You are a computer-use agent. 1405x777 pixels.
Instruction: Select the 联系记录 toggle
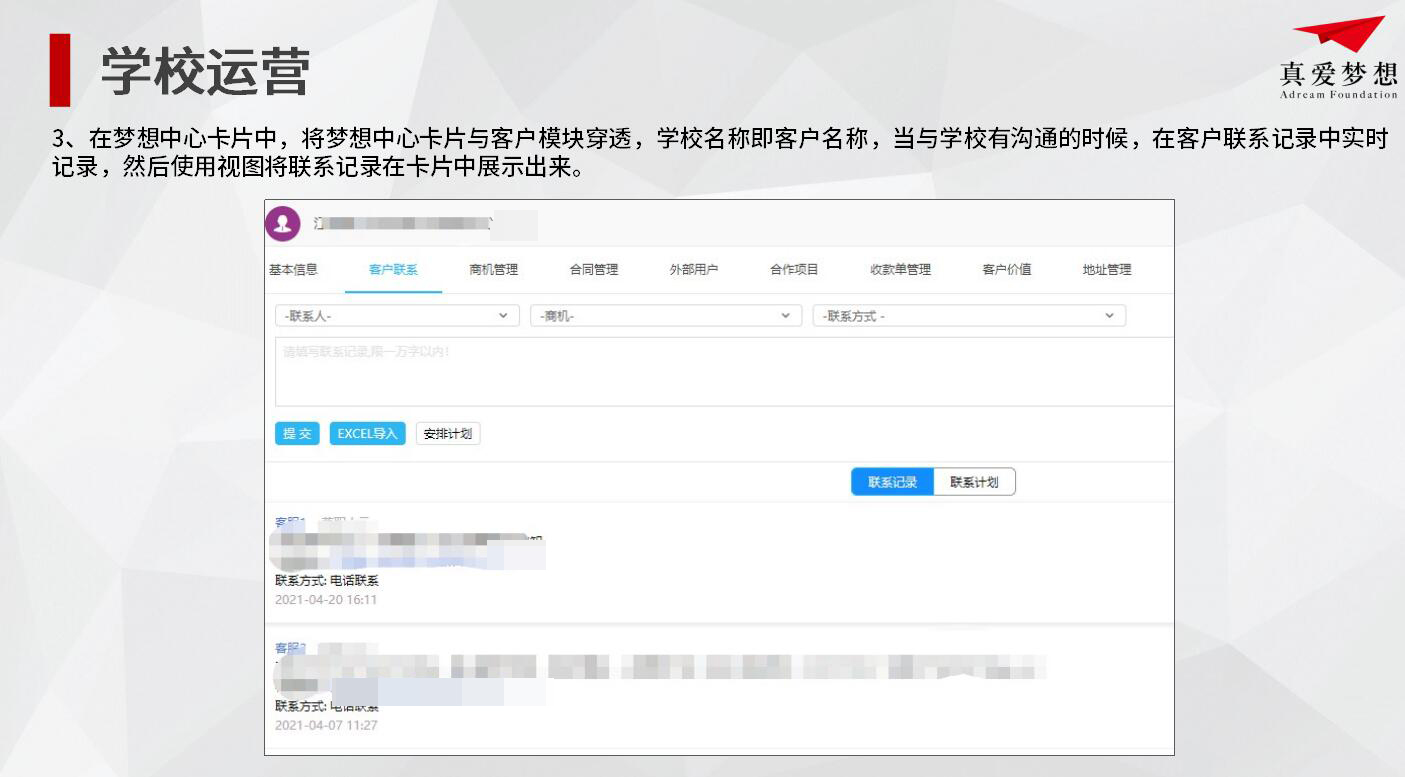click(x=893, y=482)
